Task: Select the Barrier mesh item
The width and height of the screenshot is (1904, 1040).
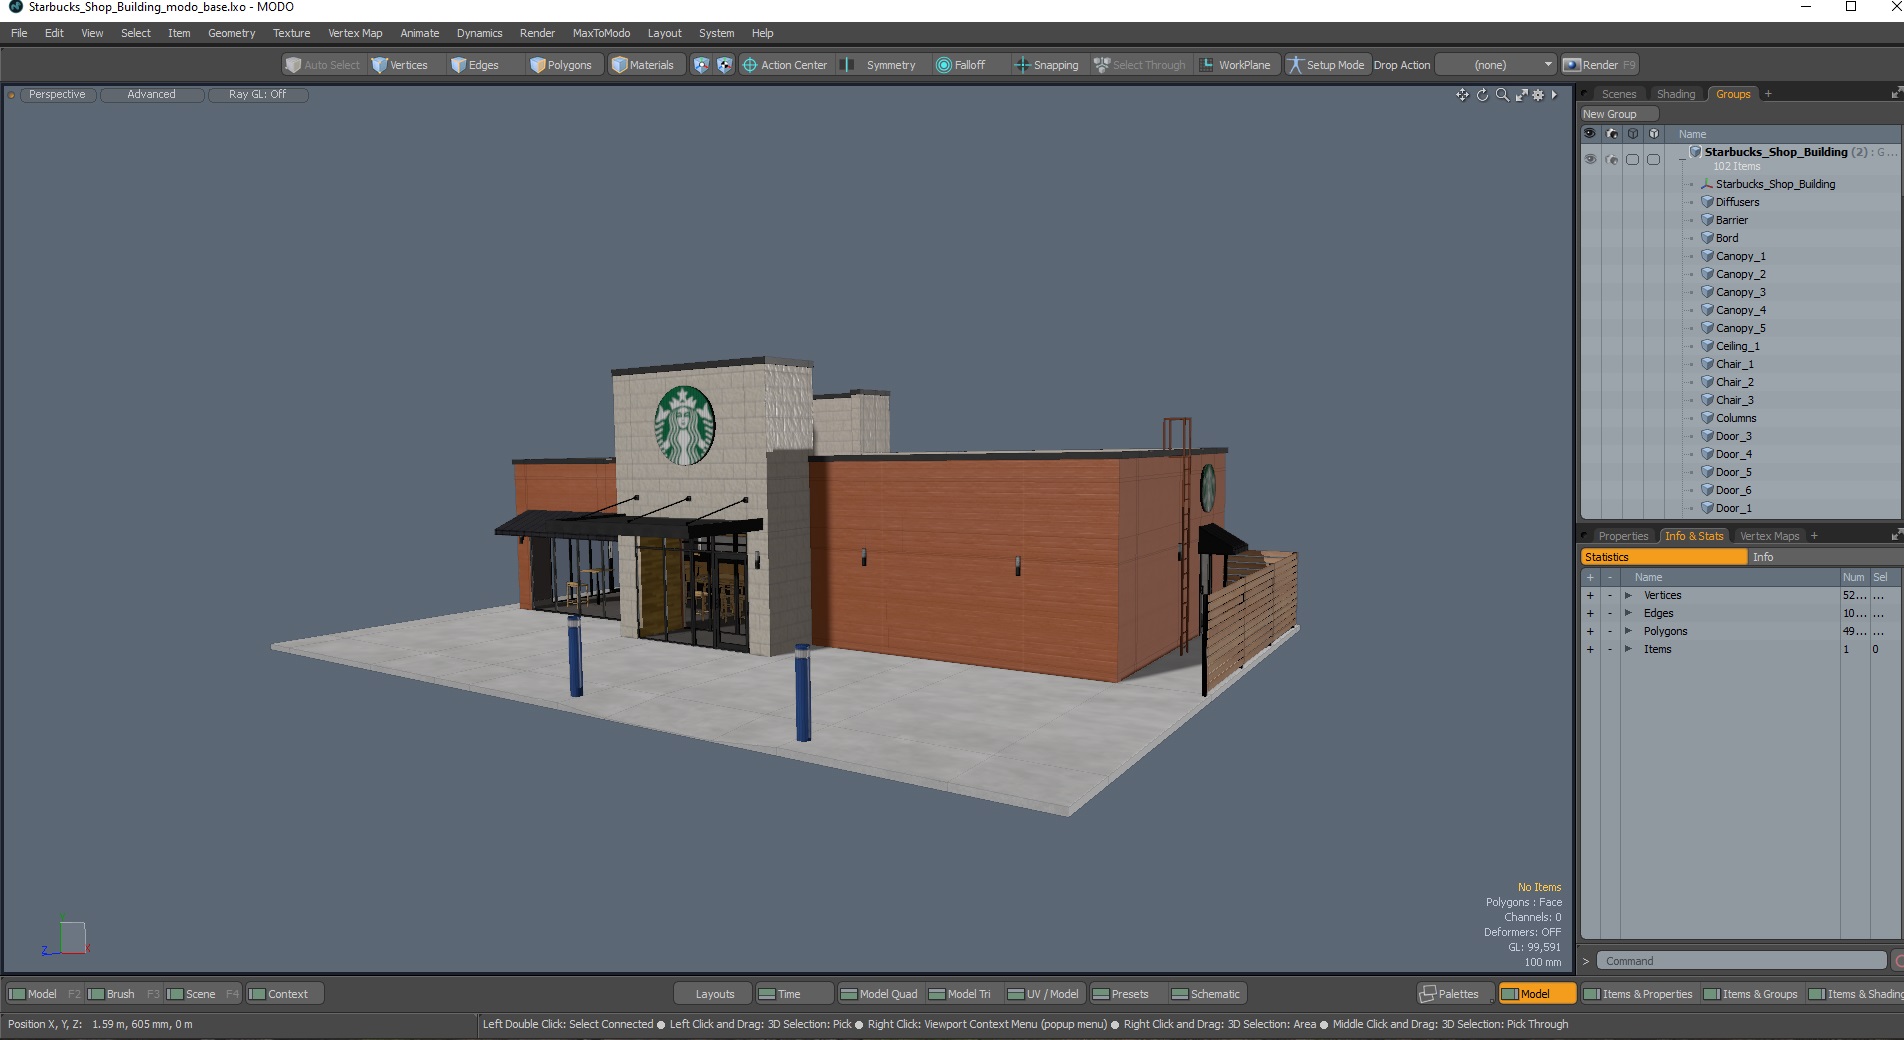Action: (1731, 220)
